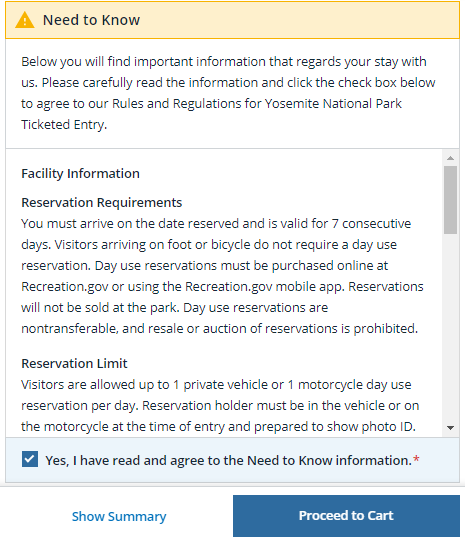Click the 'Reservation Requirements' heading
The image size is (465, 540).
pos(102,202)
